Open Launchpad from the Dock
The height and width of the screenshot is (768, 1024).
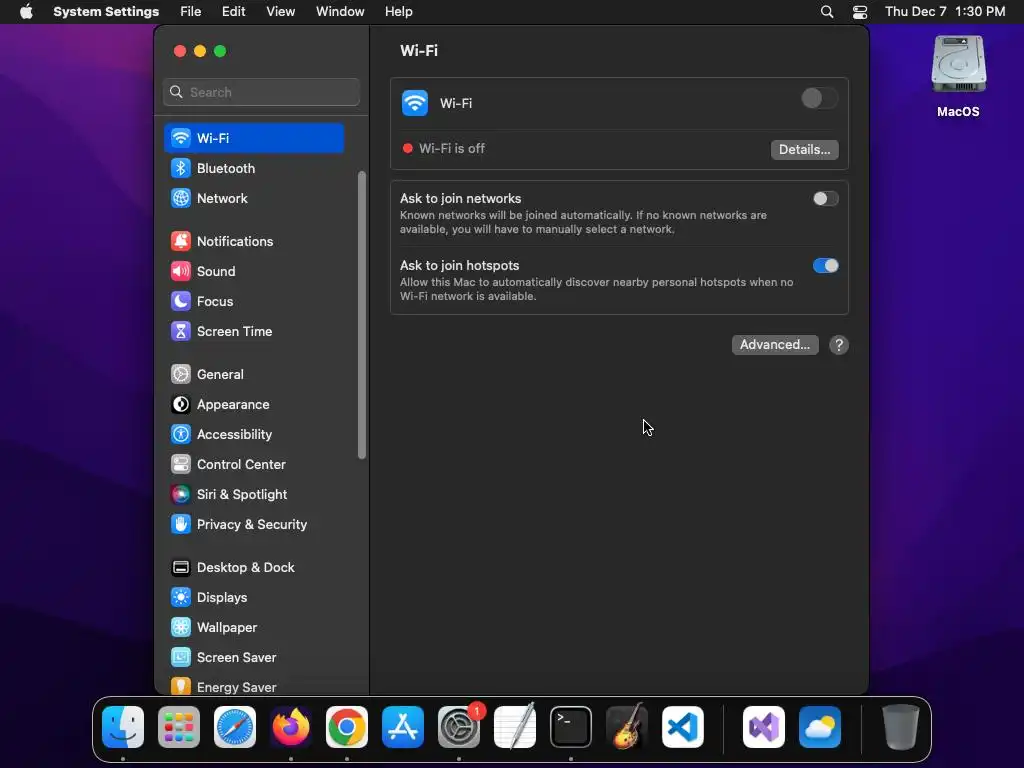point(179,727)
